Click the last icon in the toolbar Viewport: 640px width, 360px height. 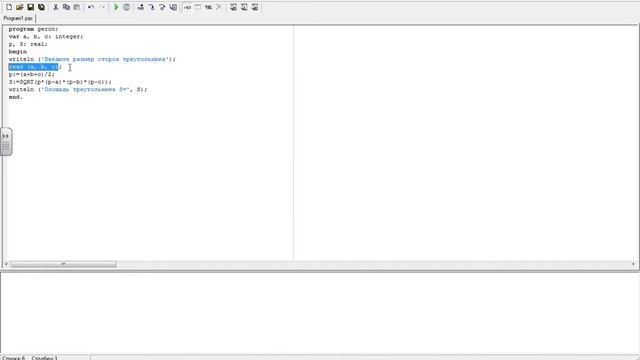point(255,7)
